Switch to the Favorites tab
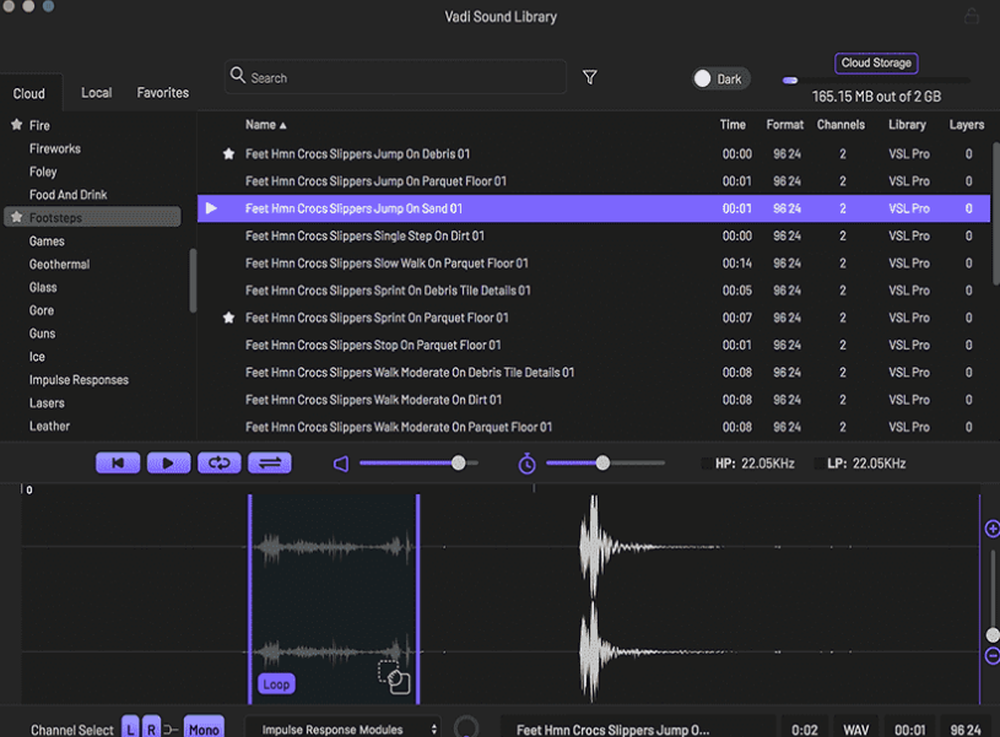The width and height of the screenshot is (1000, 737). coord(163,93)
